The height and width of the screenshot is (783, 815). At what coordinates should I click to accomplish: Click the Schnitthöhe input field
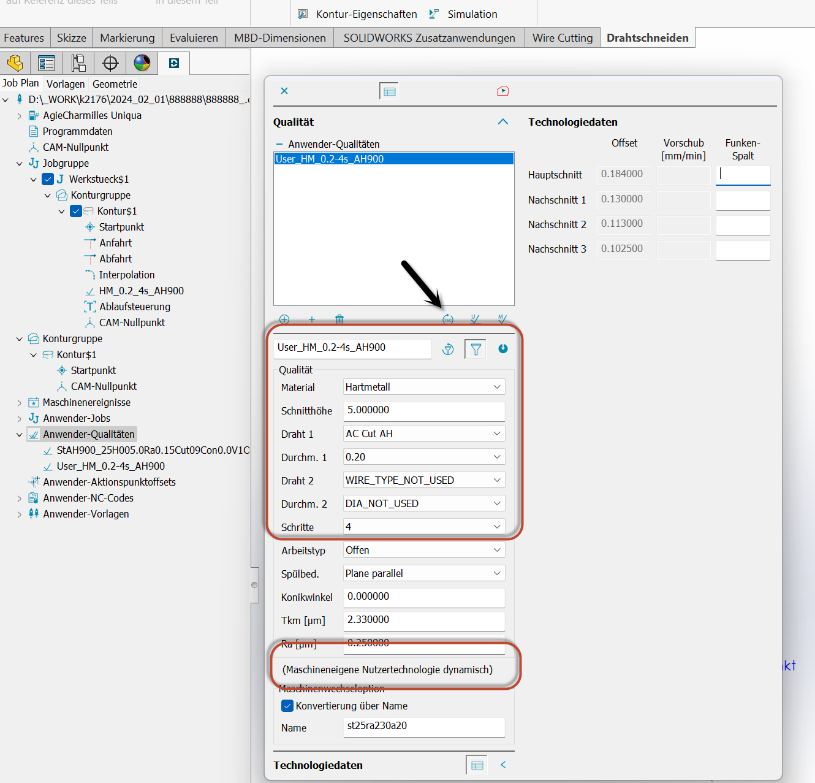point(422,410)
